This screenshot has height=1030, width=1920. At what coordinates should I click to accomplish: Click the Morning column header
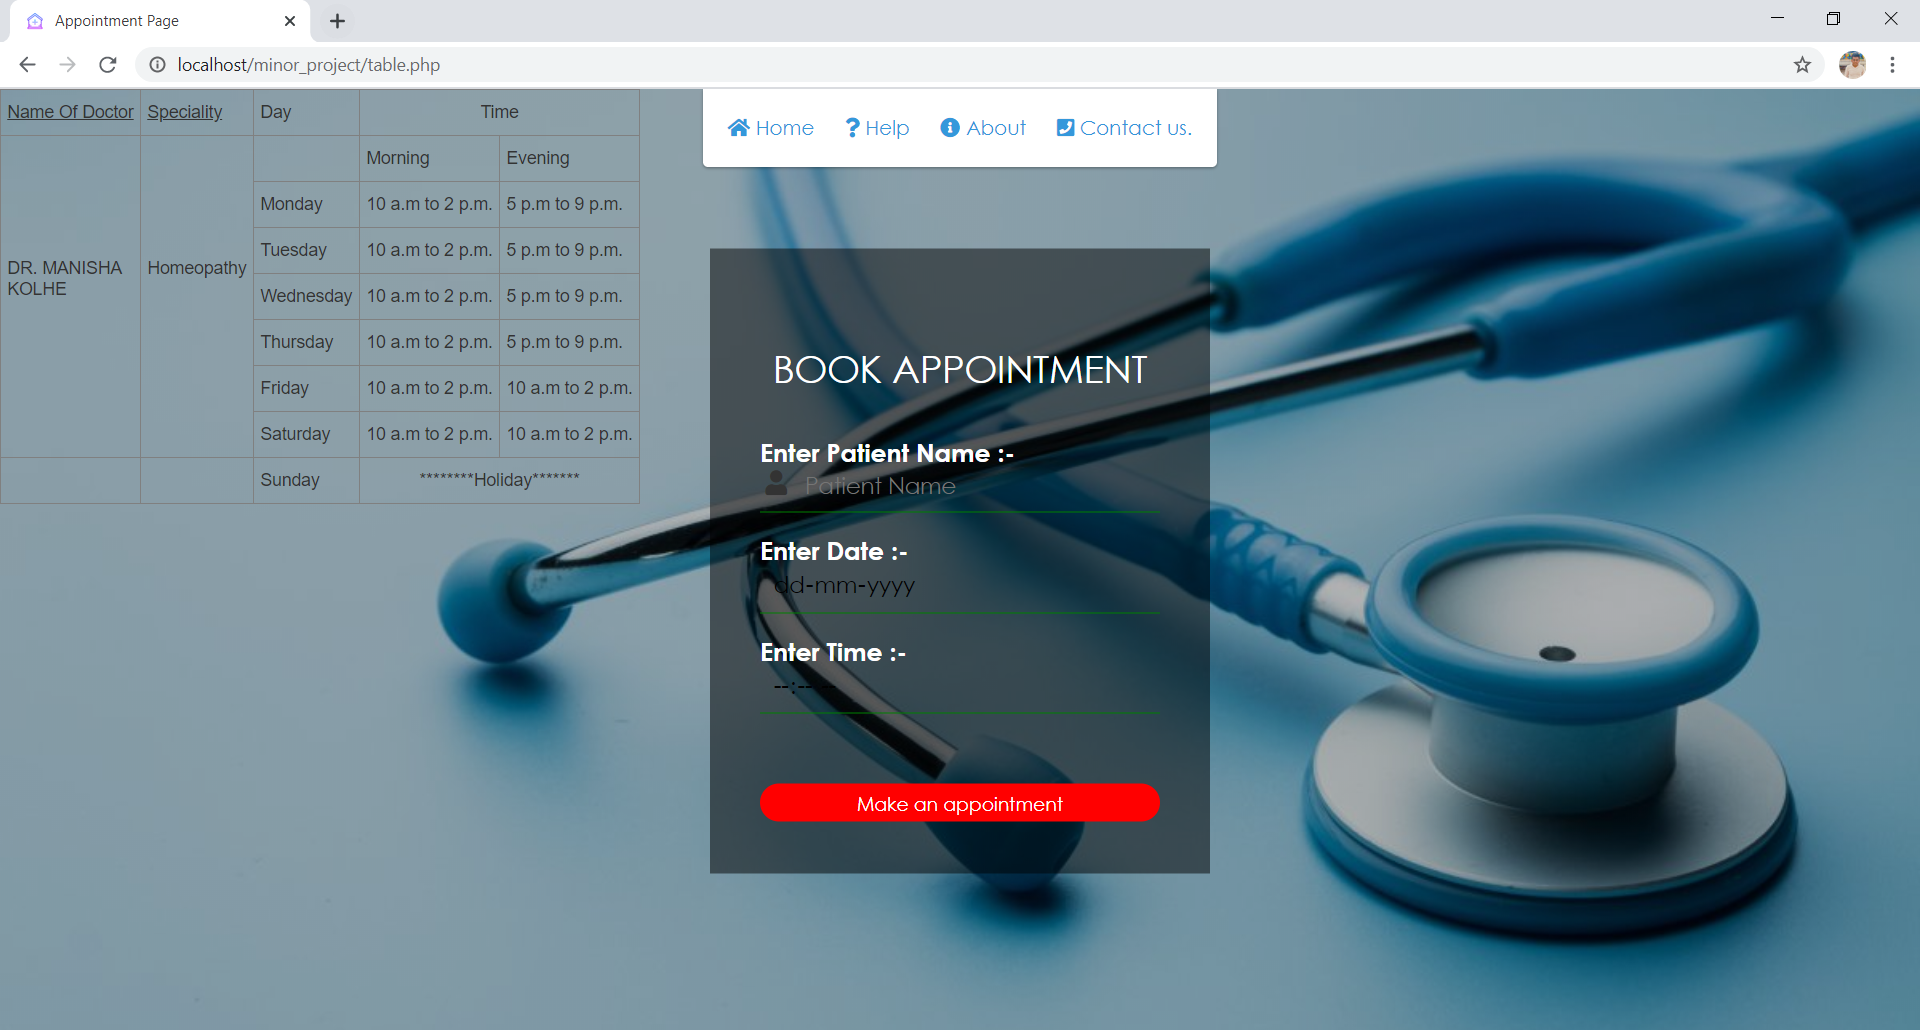tap(429, 158)
